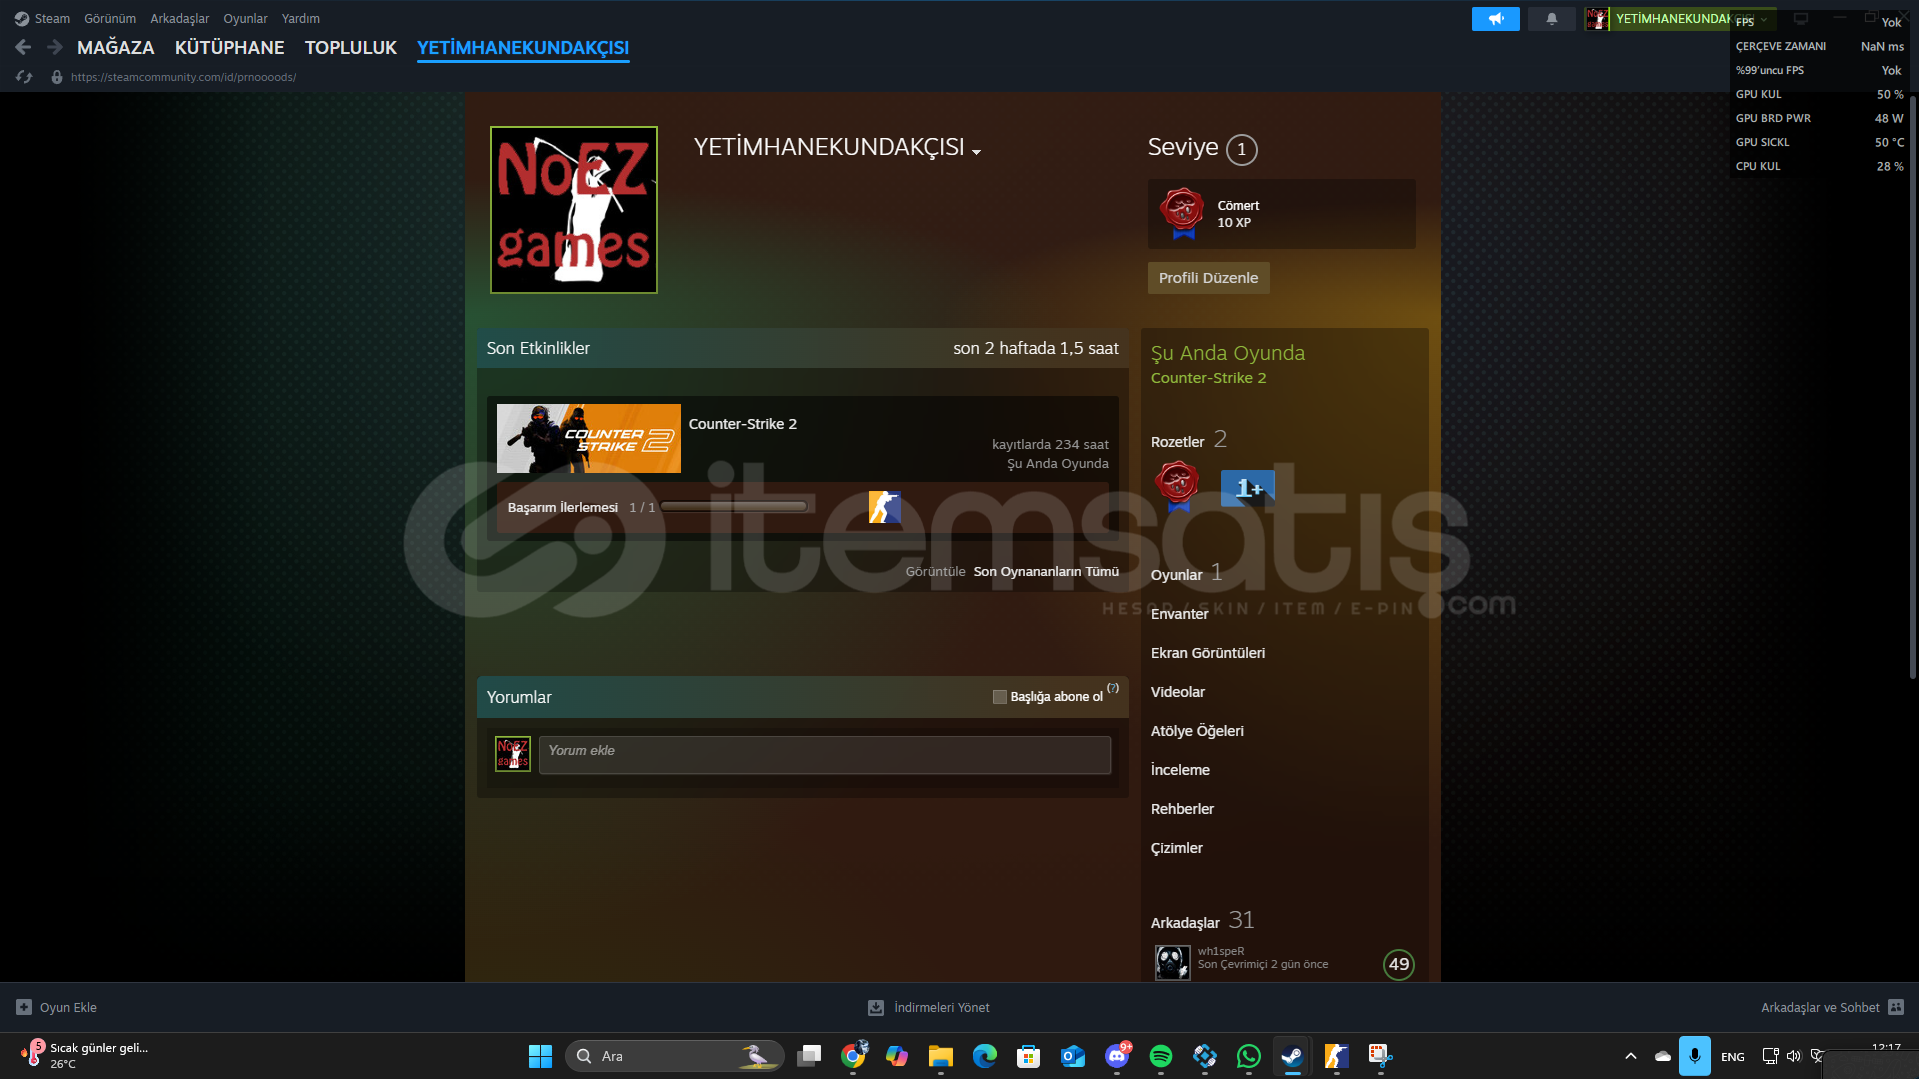Open Spotify from taskbar
Image resolution: width=1919 pixels, height=1079 pixels.
click(1161, 1056)
